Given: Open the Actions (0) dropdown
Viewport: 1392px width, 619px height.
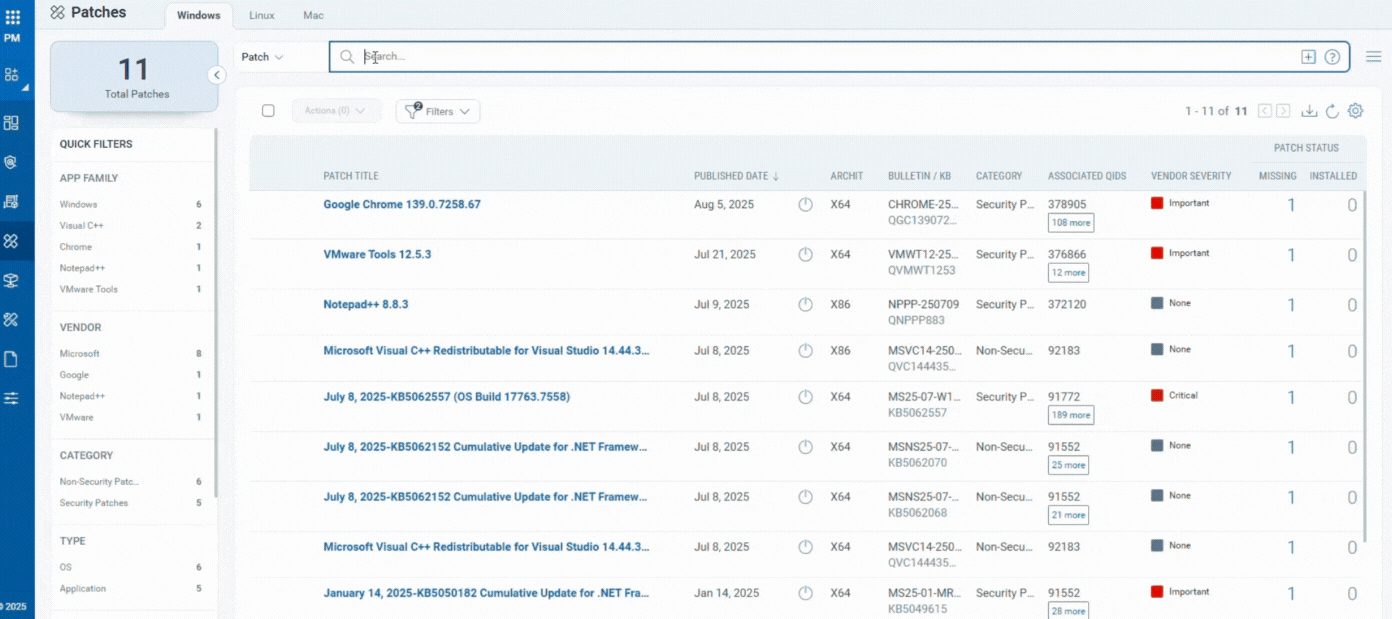Looking at the screenshot, I should [x=336, y=111].
